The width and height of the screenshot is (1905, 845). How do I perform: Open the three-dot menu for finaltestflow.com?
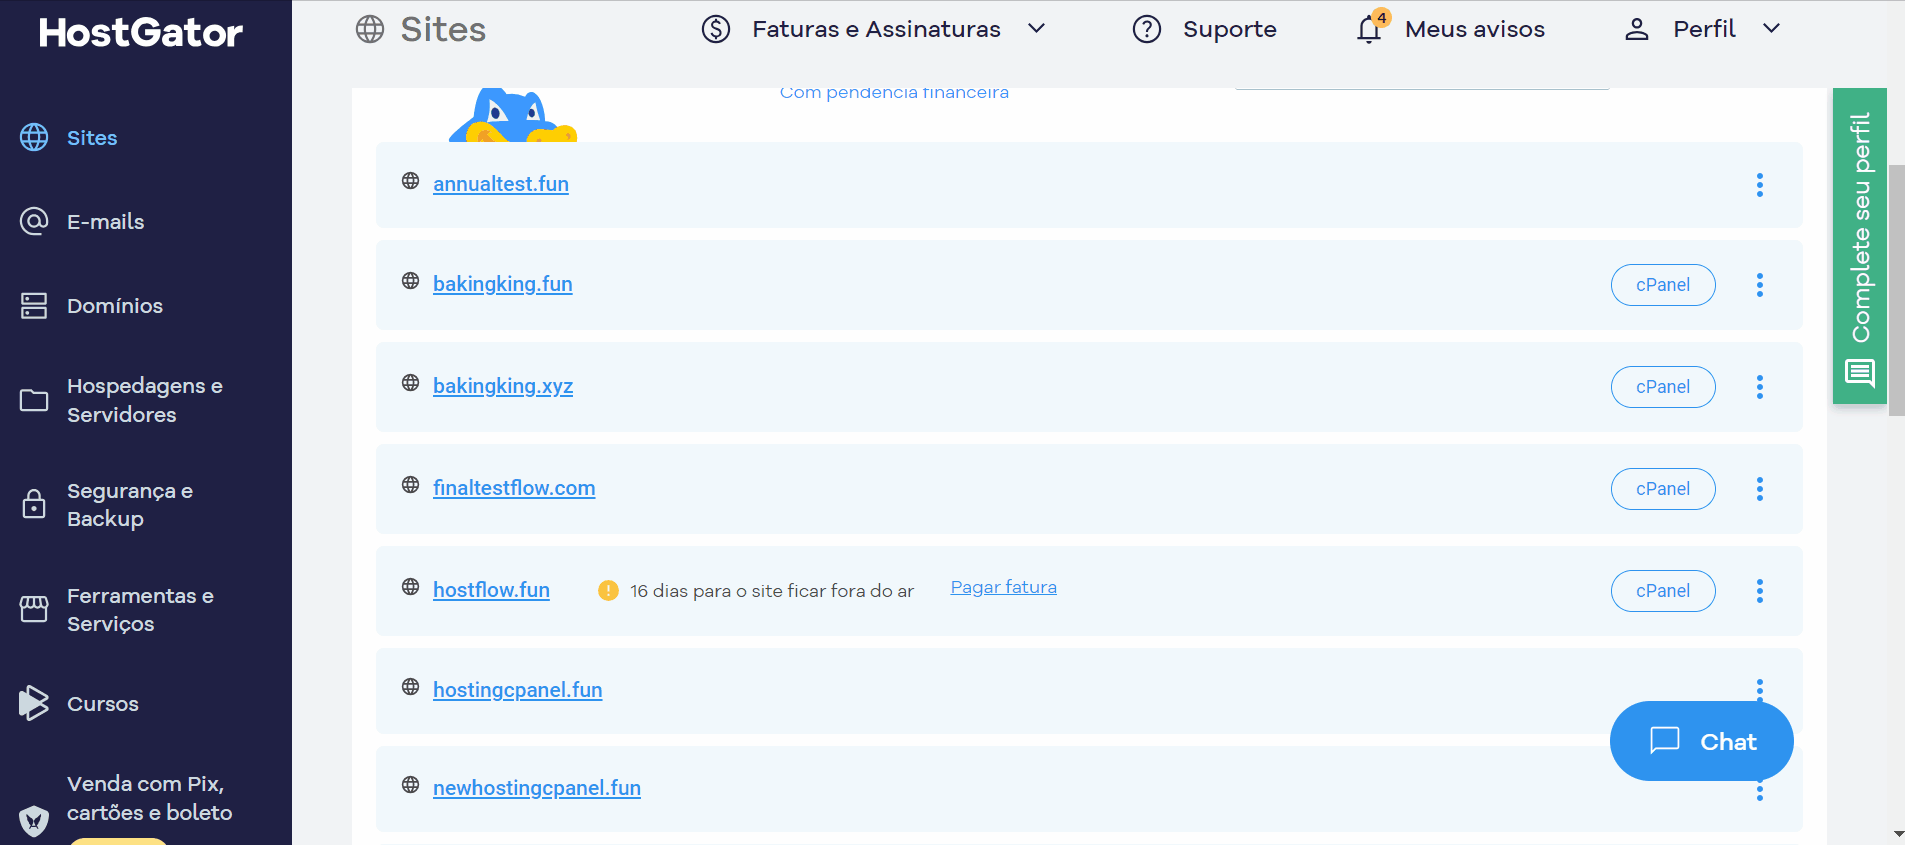1760,489
